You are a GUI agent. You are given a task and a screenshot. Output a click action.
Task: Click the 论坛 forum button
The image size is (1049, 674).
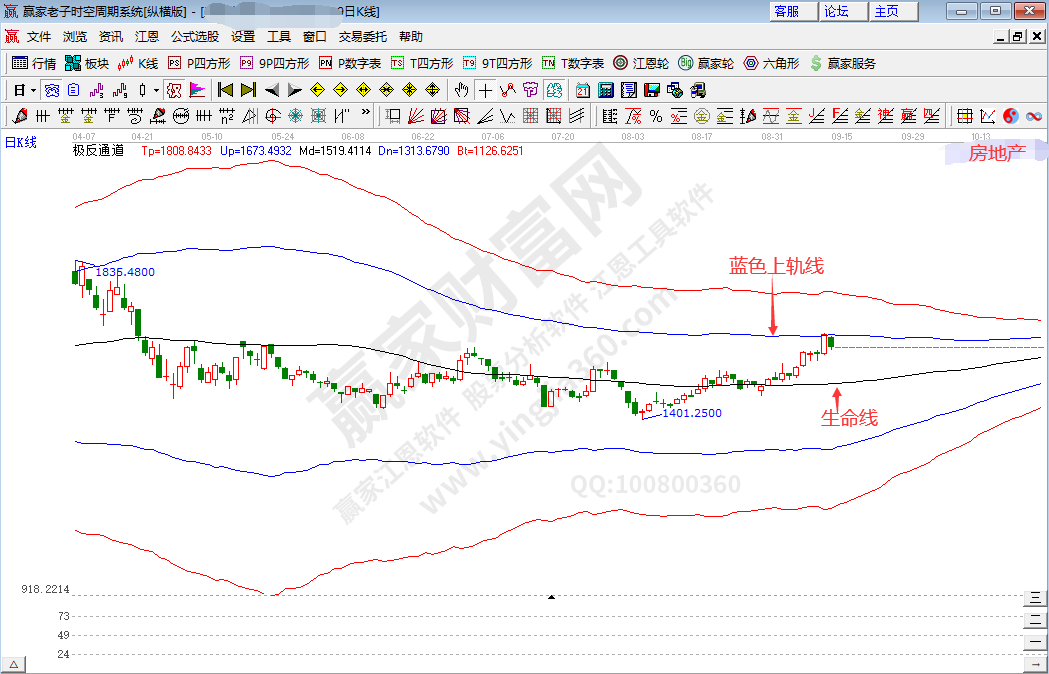[836, 11]
